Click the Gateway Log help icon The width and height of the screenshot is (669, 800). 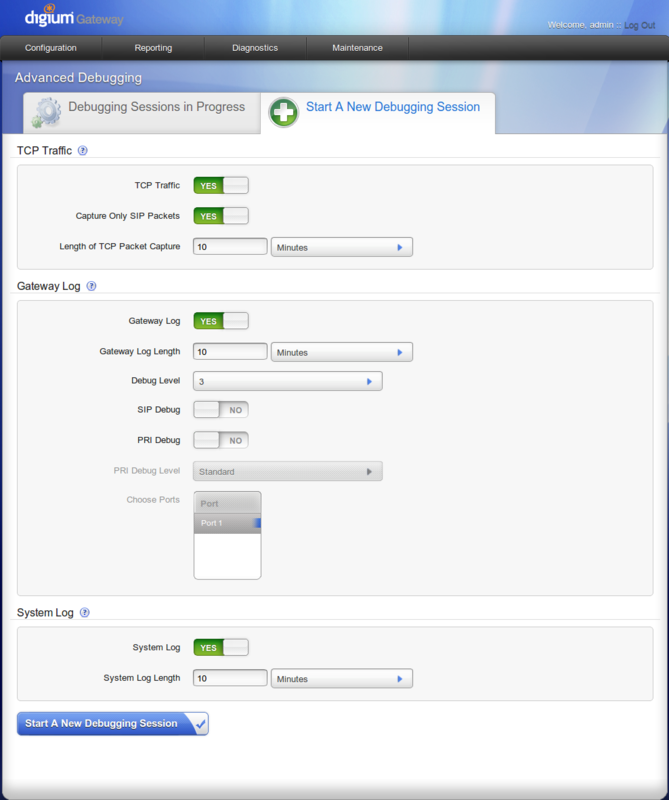point(91,286)
